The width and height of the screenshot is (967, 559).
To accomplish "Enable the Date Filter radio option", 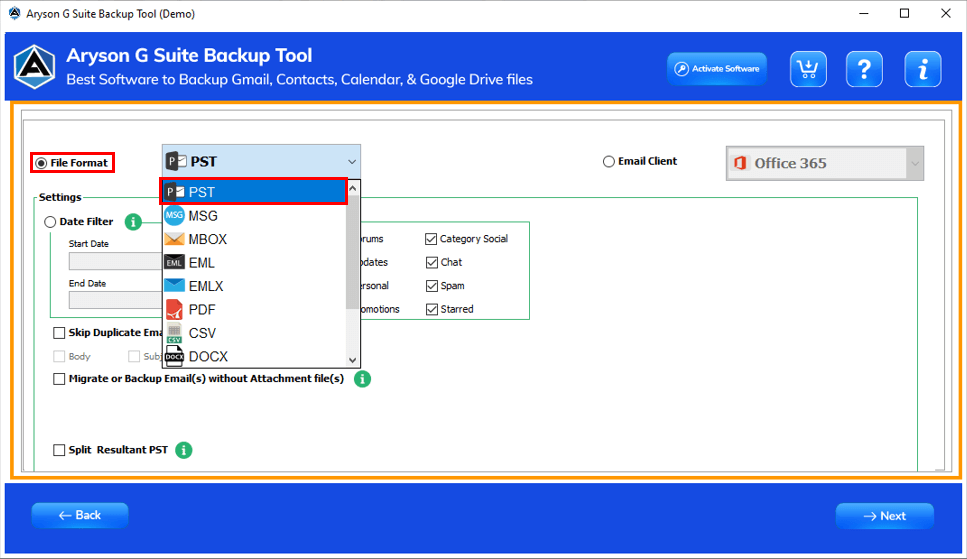I will [x=51, y=222].
